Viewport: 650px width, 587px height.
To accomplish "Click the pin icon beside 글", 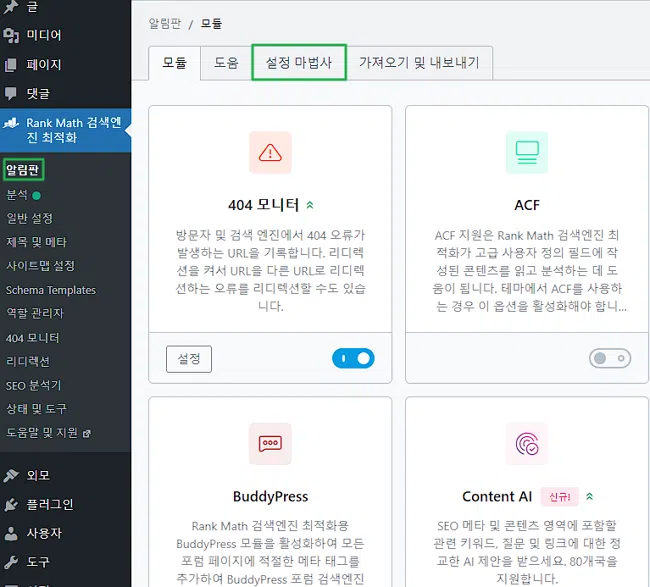I will click(x=11, y=7).
